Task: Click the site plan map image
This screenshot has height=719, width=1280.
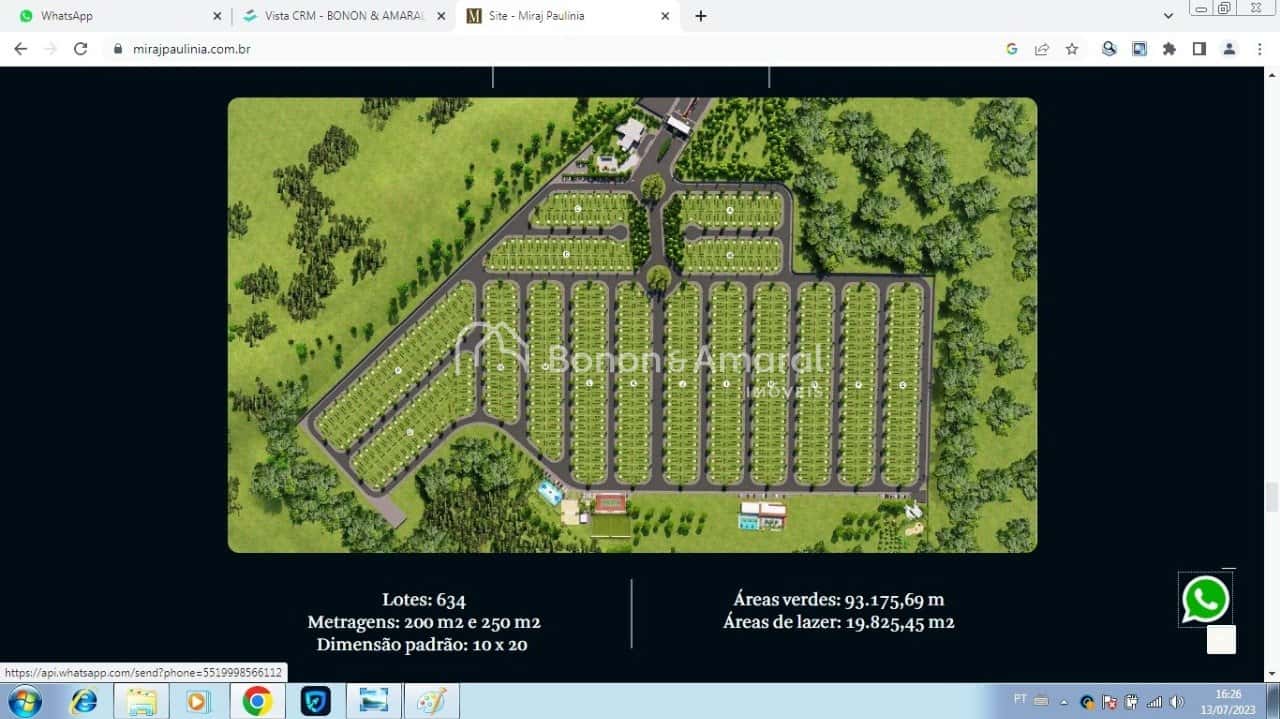Action: click(632, 325)
